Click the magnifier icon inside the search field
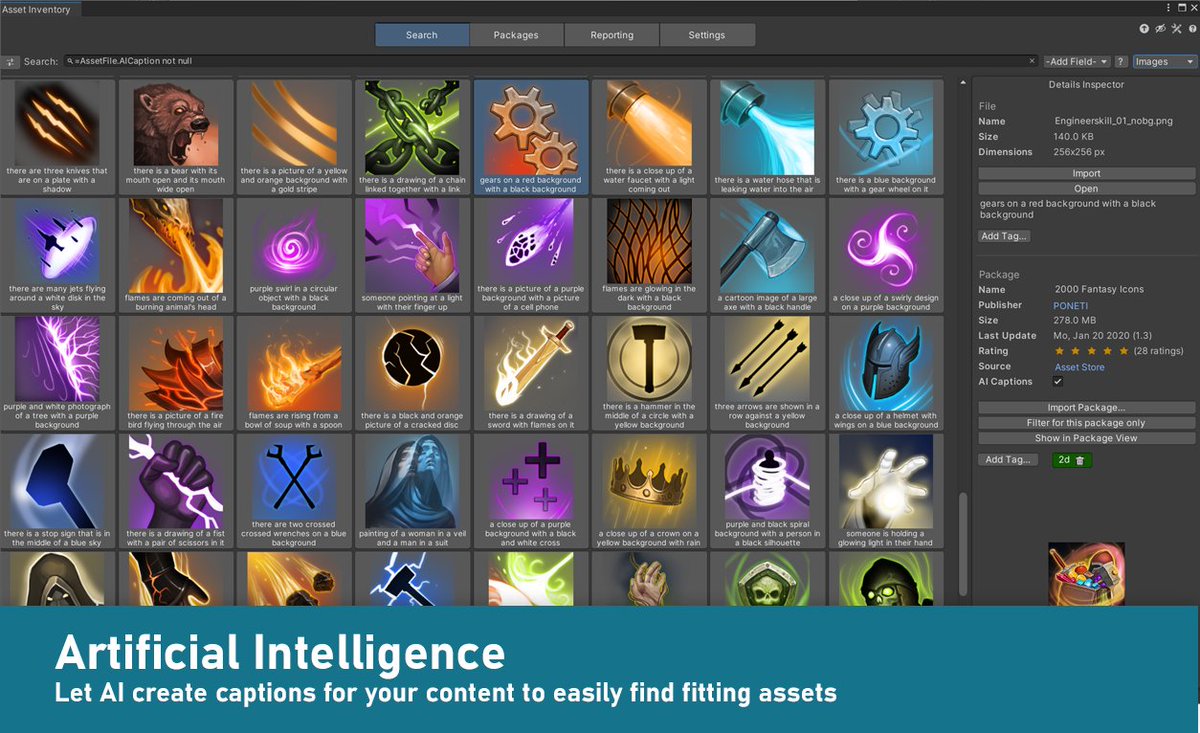The width and height of the screenshot is (1200, 733). click(70, 61)
